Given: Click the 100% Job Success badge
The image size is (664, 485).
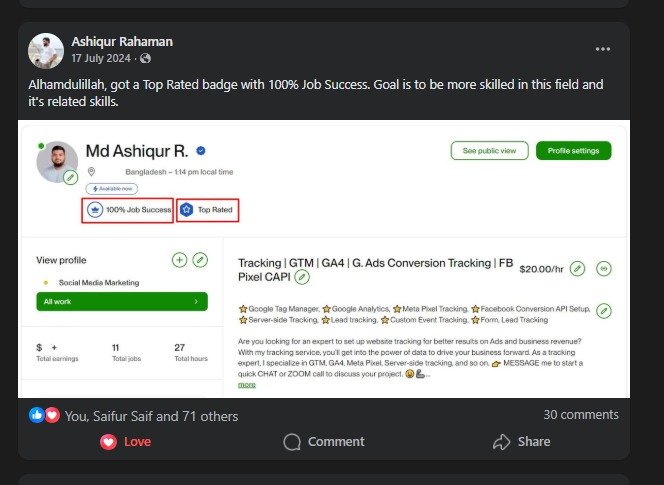Looking at the screenshot, I should pyautogui.click(x=127, y=210).
